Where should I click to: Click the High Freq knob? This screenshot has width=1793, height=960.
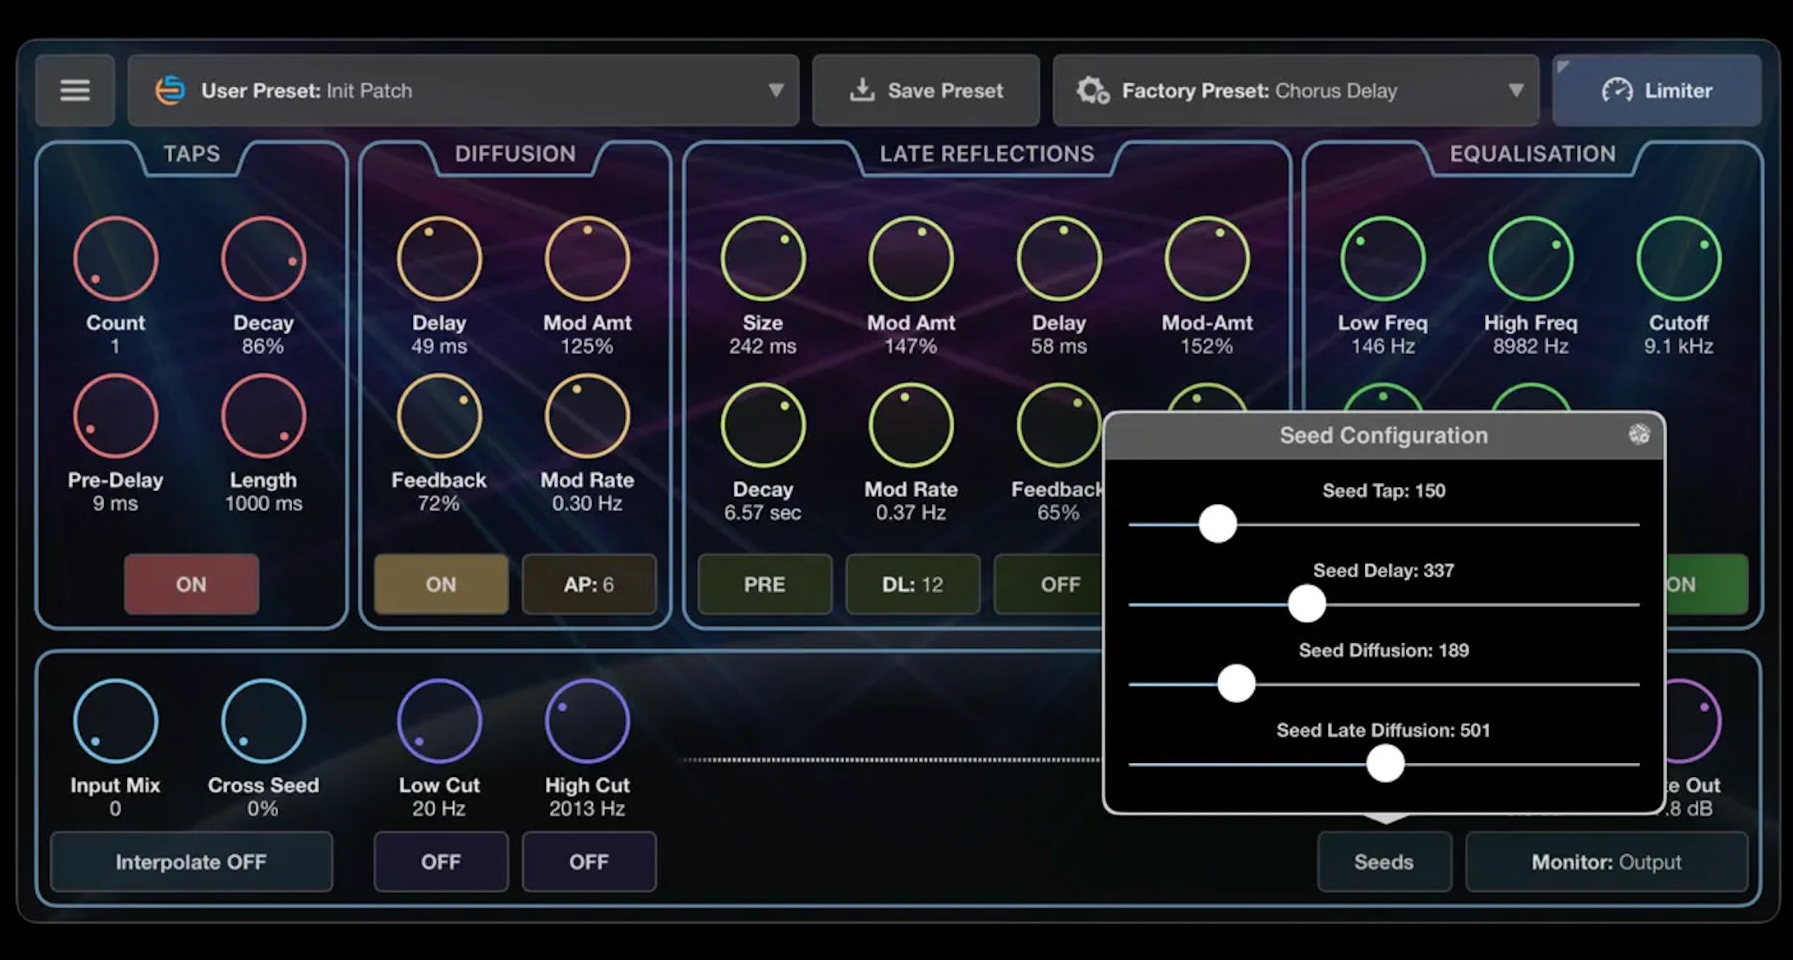(1531, 259)
